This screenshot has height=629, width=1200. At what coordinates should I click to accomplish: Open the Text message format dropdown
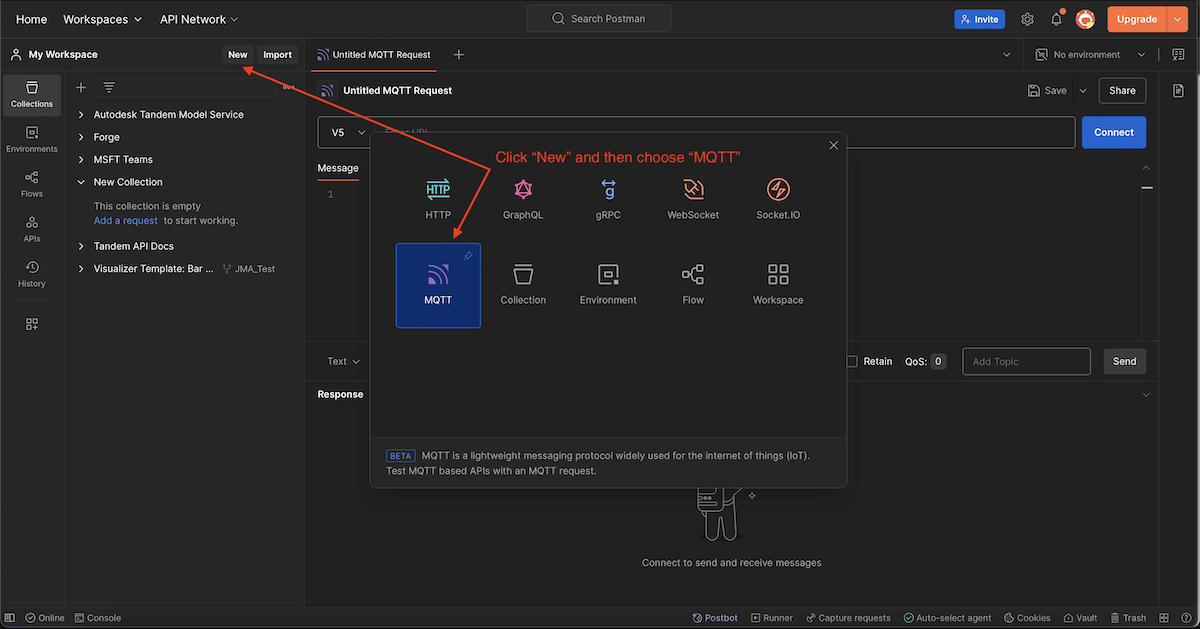coord(340,361)
